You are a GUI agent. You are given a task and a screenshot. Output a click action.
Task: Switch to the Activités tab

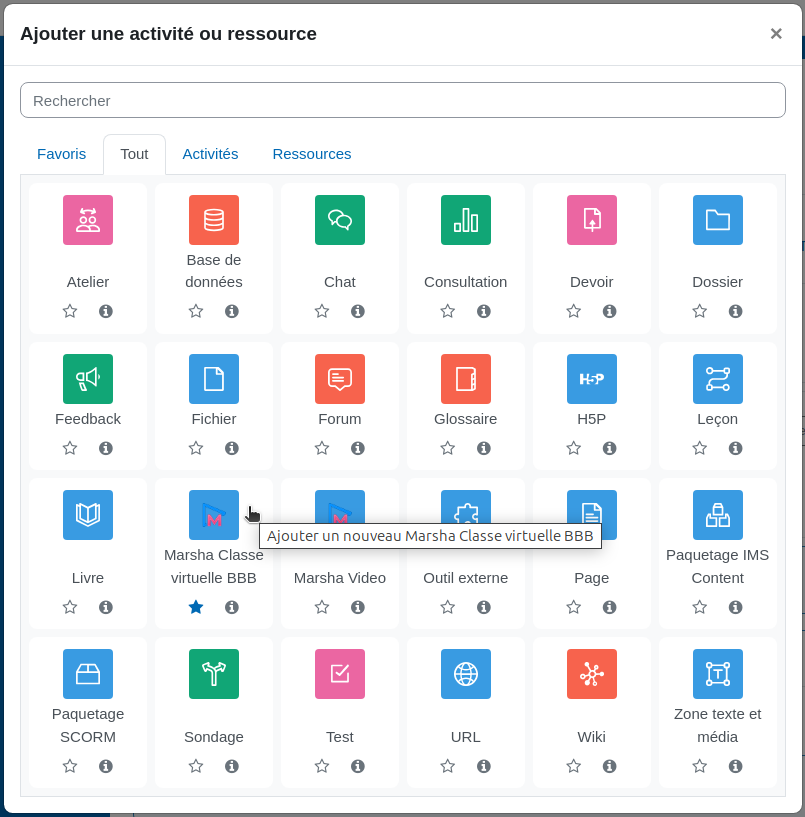[x=210, y=154]
